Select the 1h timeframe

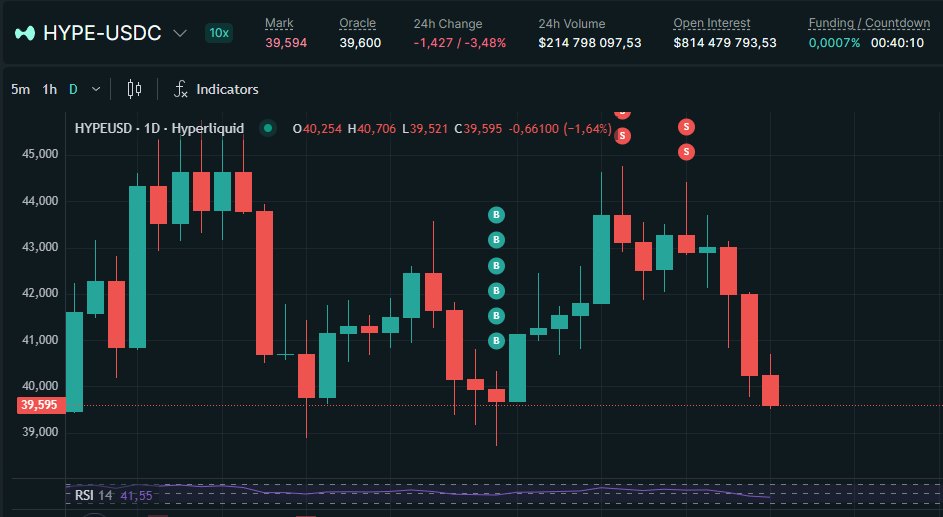click(49, 90)
